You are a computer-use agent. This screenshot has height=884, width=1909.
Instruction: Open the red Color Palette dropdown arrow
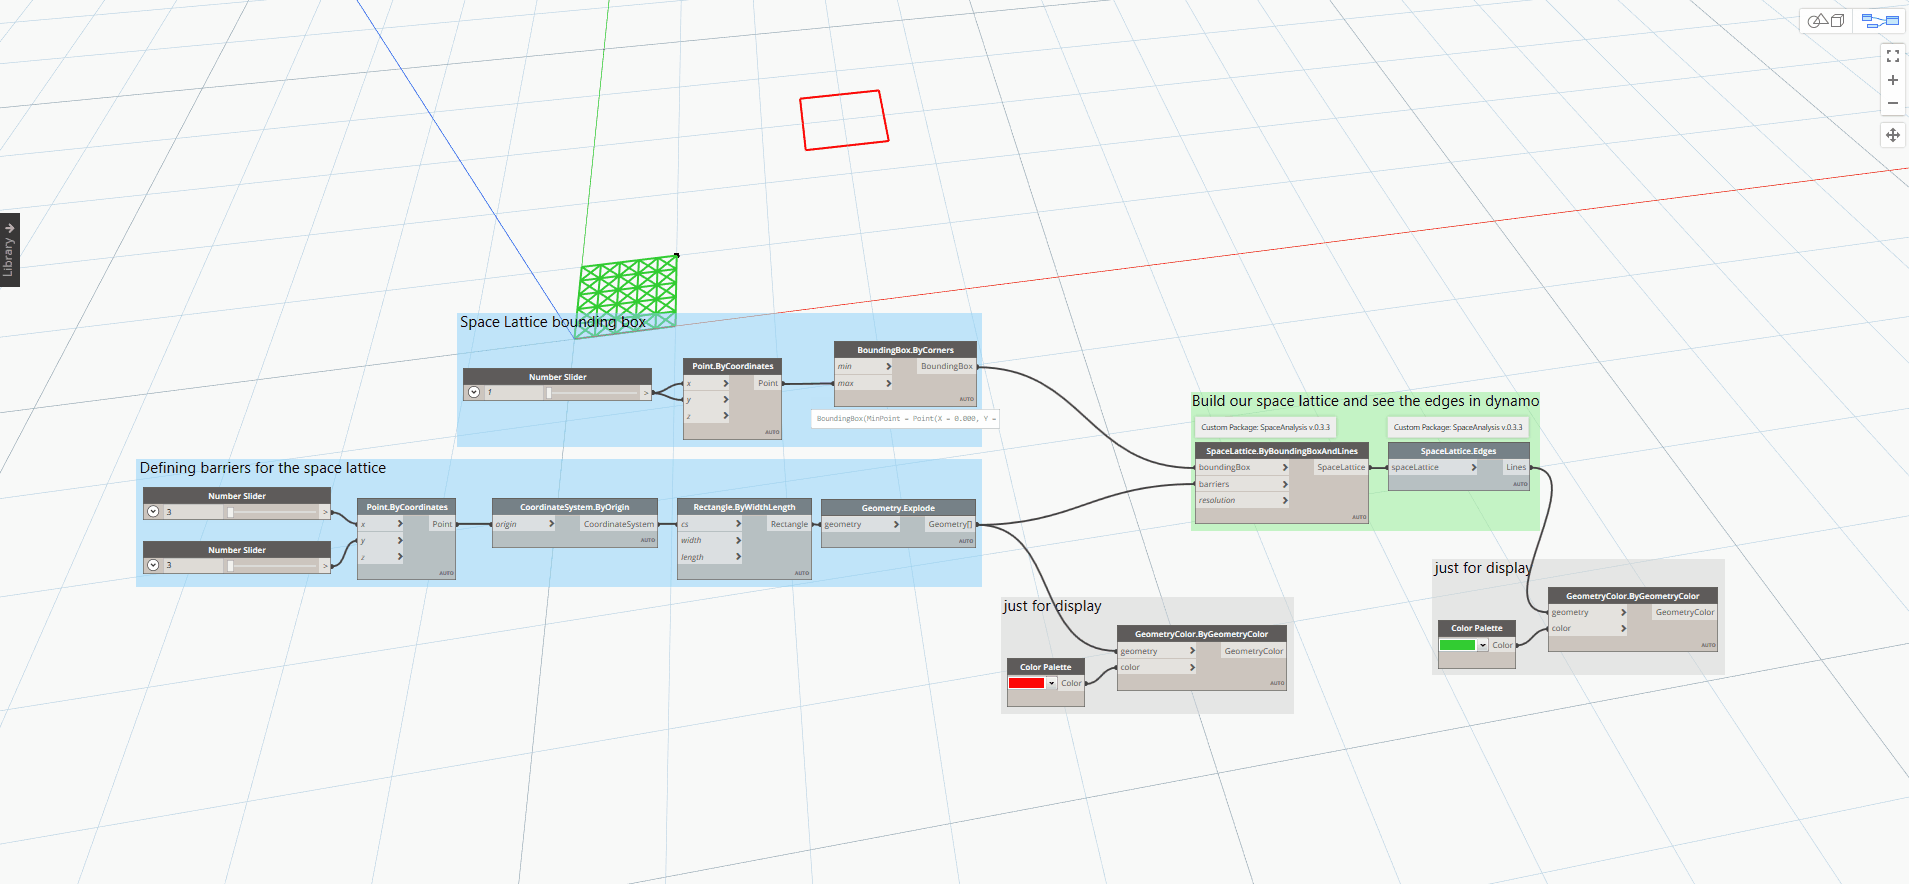[x=1051, y=683]
